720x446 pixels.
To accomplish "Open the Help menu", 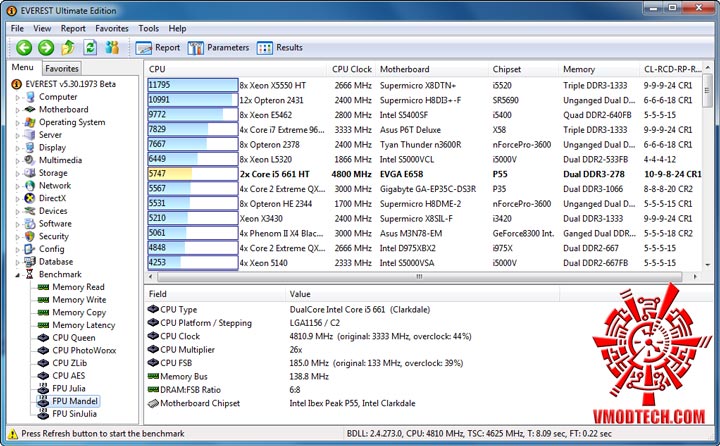I will (177, 28).
